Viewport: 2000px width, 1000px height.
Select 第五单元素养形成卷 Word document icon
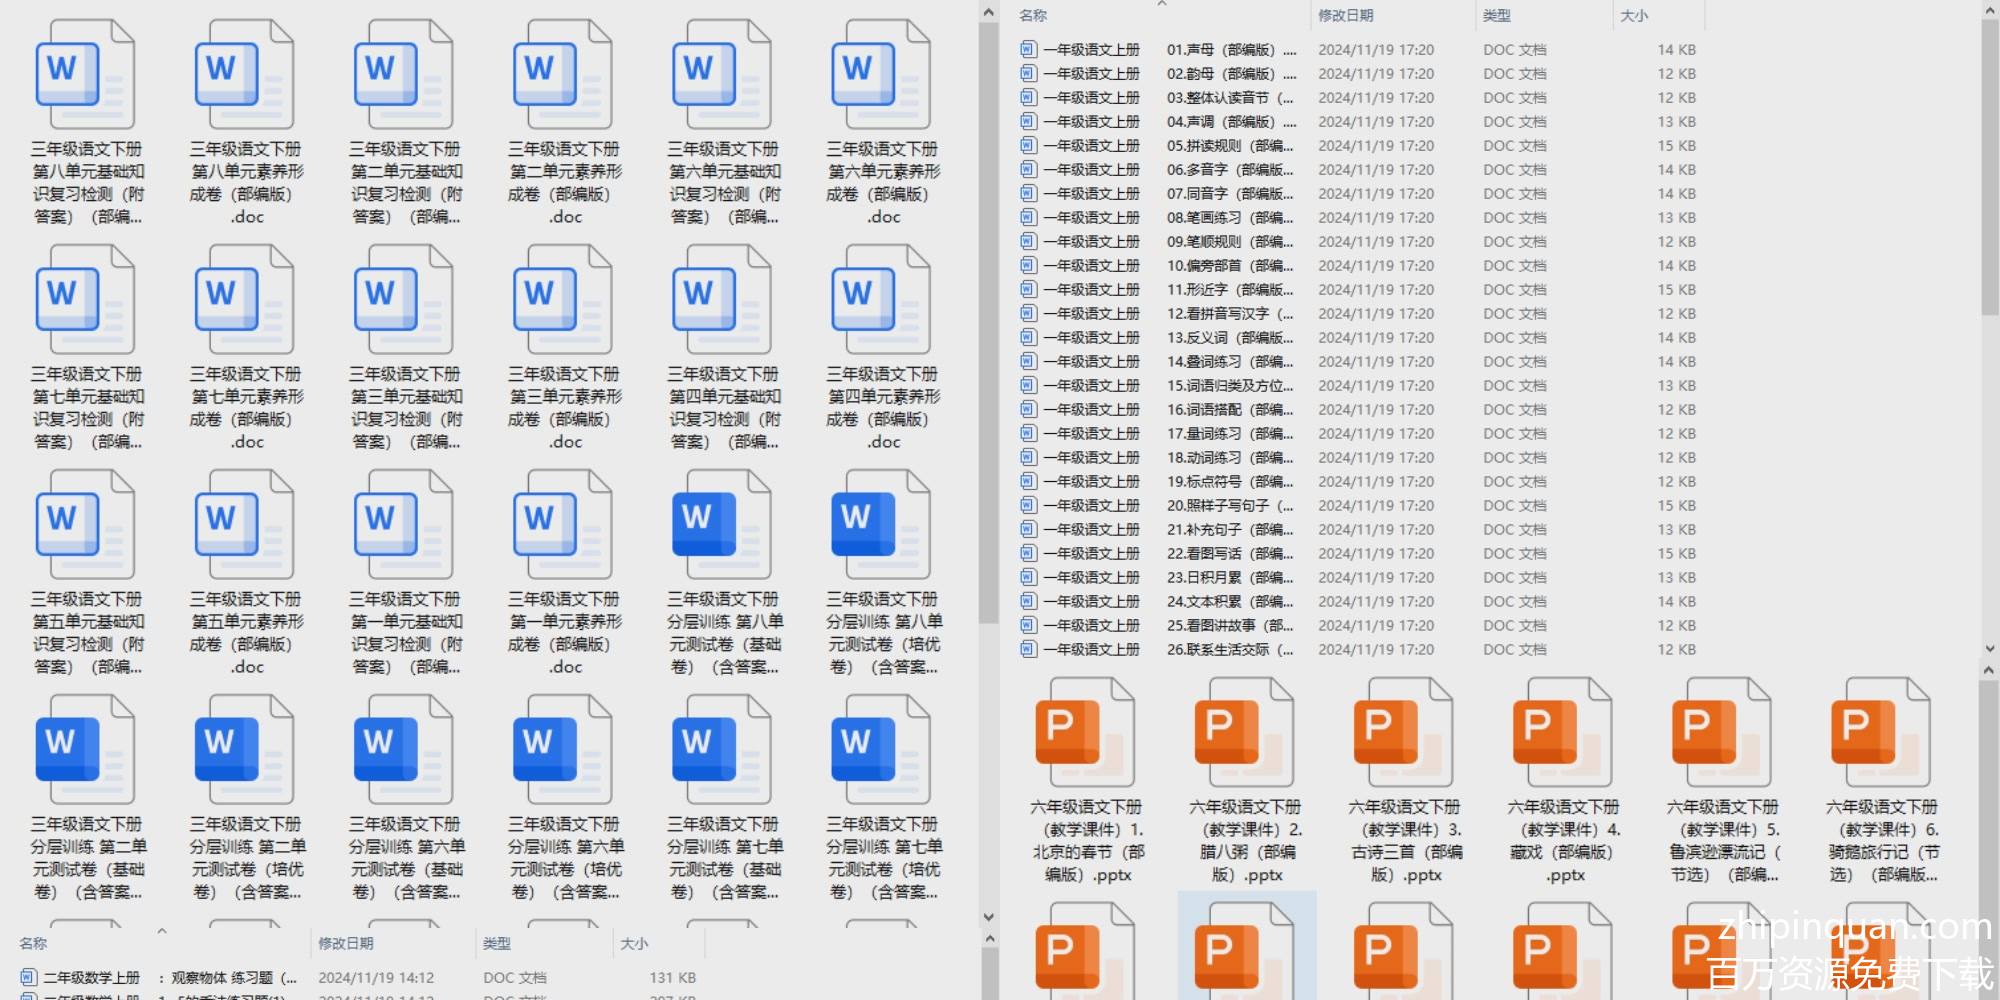(x=244, y=524)
